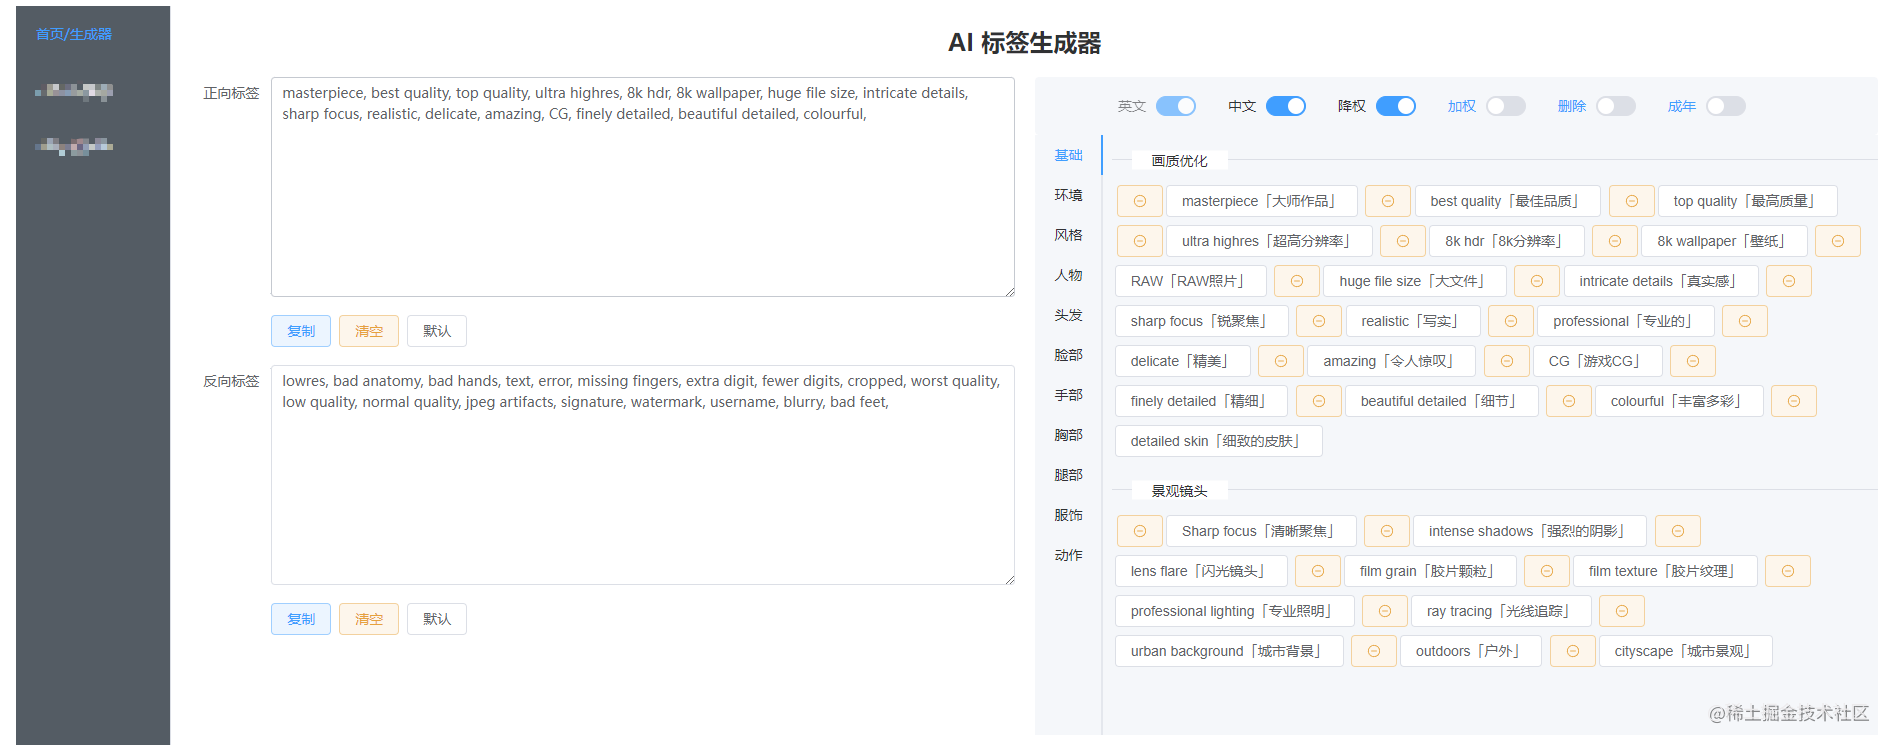Click minus icon left of CG tag

pyautogui.click(x=1507, y=361)
